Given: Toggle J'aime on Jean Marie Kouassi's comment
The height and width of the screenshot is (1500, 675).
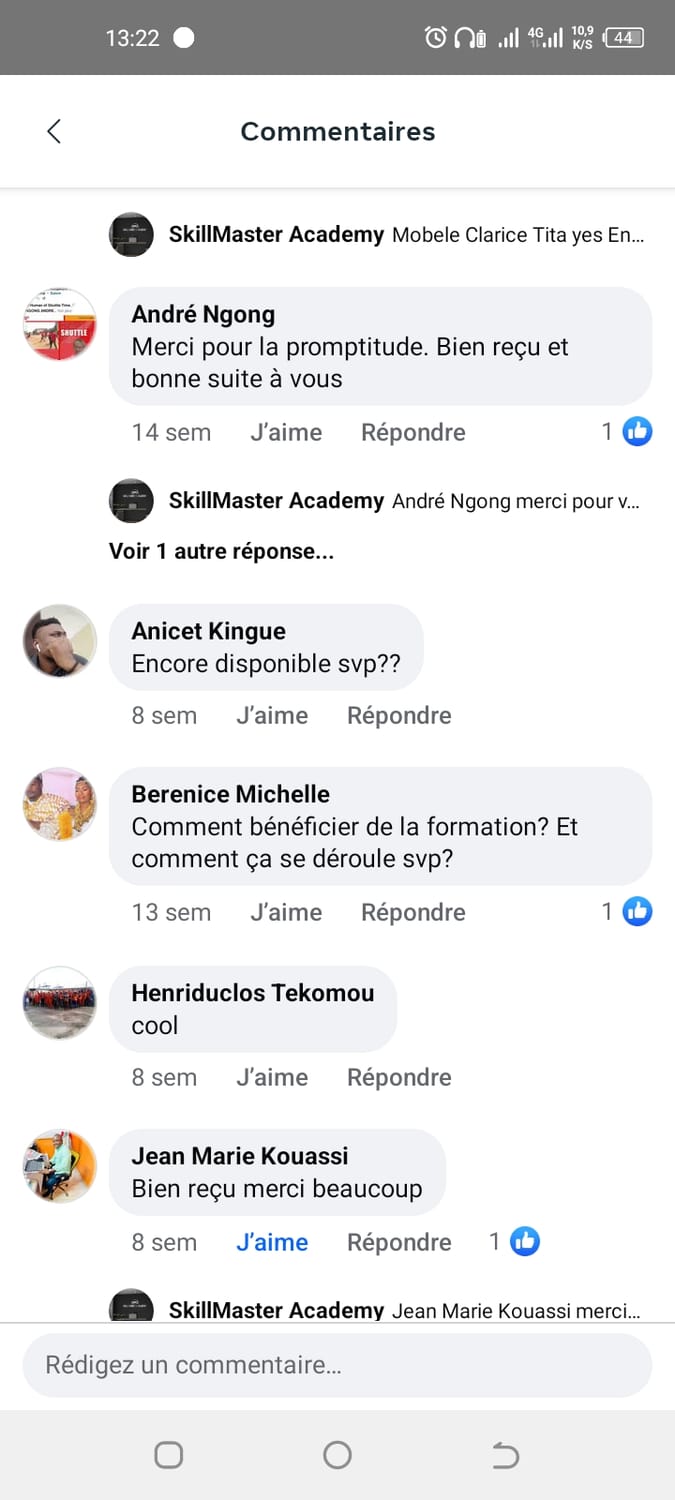Looking at the screenshot, I should pyautogui.click(x=272, y=1243).
